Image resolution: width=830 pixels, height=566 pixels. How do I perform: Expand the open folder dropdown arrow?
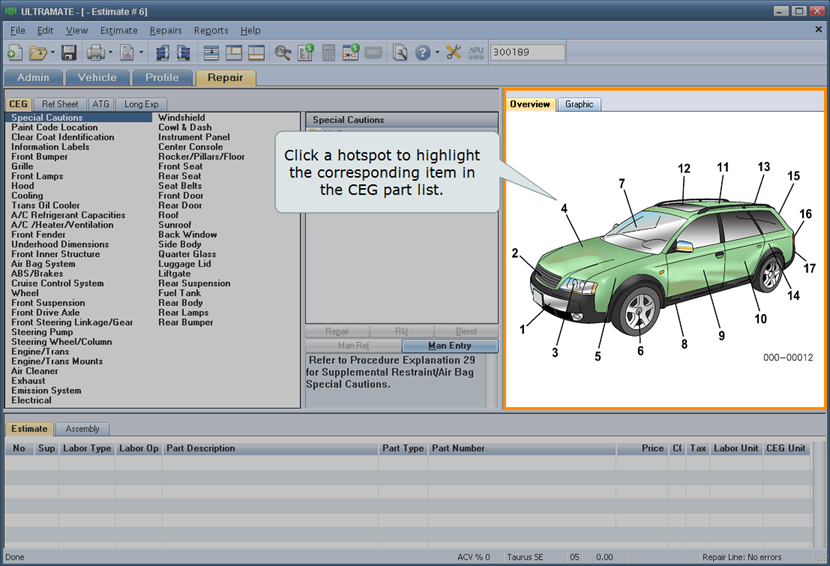click(53, 53)
